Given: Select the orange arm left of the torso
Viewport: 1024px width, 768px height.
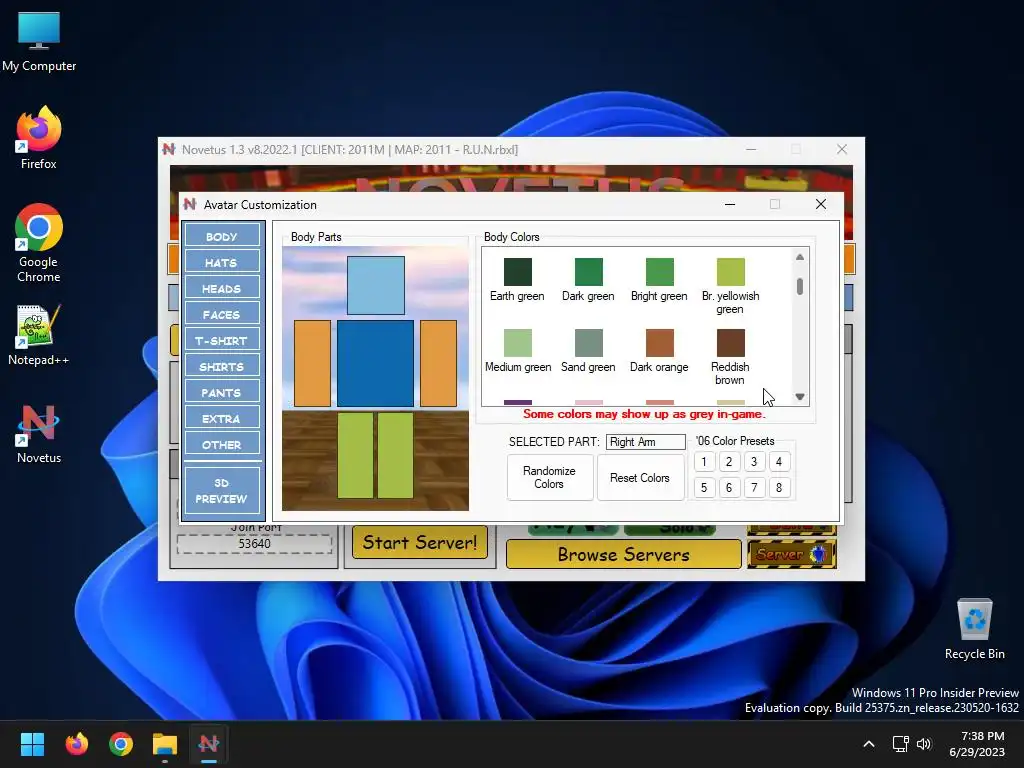Looking at the screenshot, I should click(312, 363).
